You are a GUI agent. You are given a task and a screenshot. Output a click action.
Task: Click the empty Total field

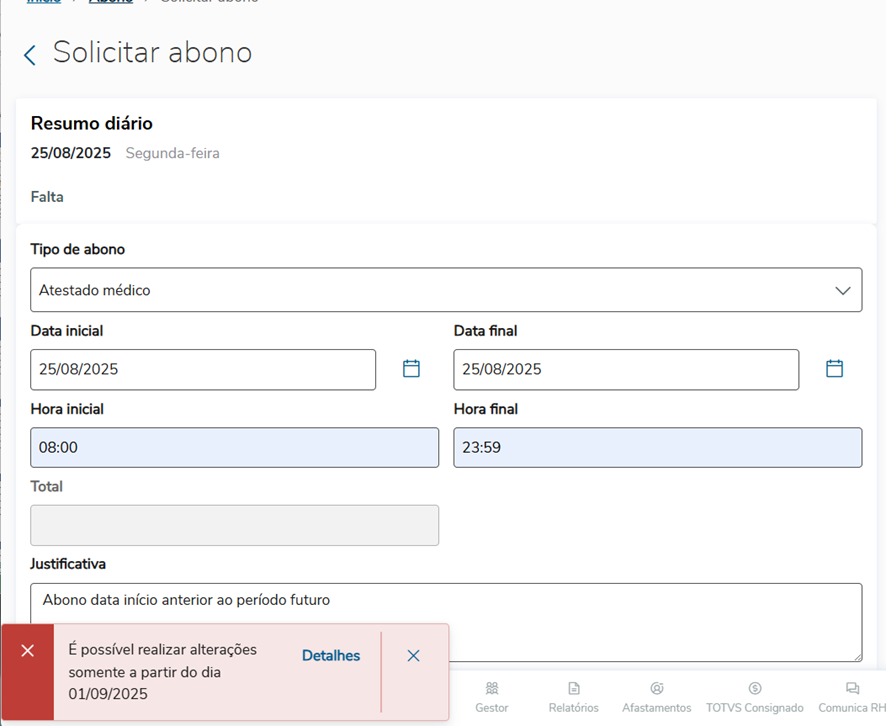[234, 525]
